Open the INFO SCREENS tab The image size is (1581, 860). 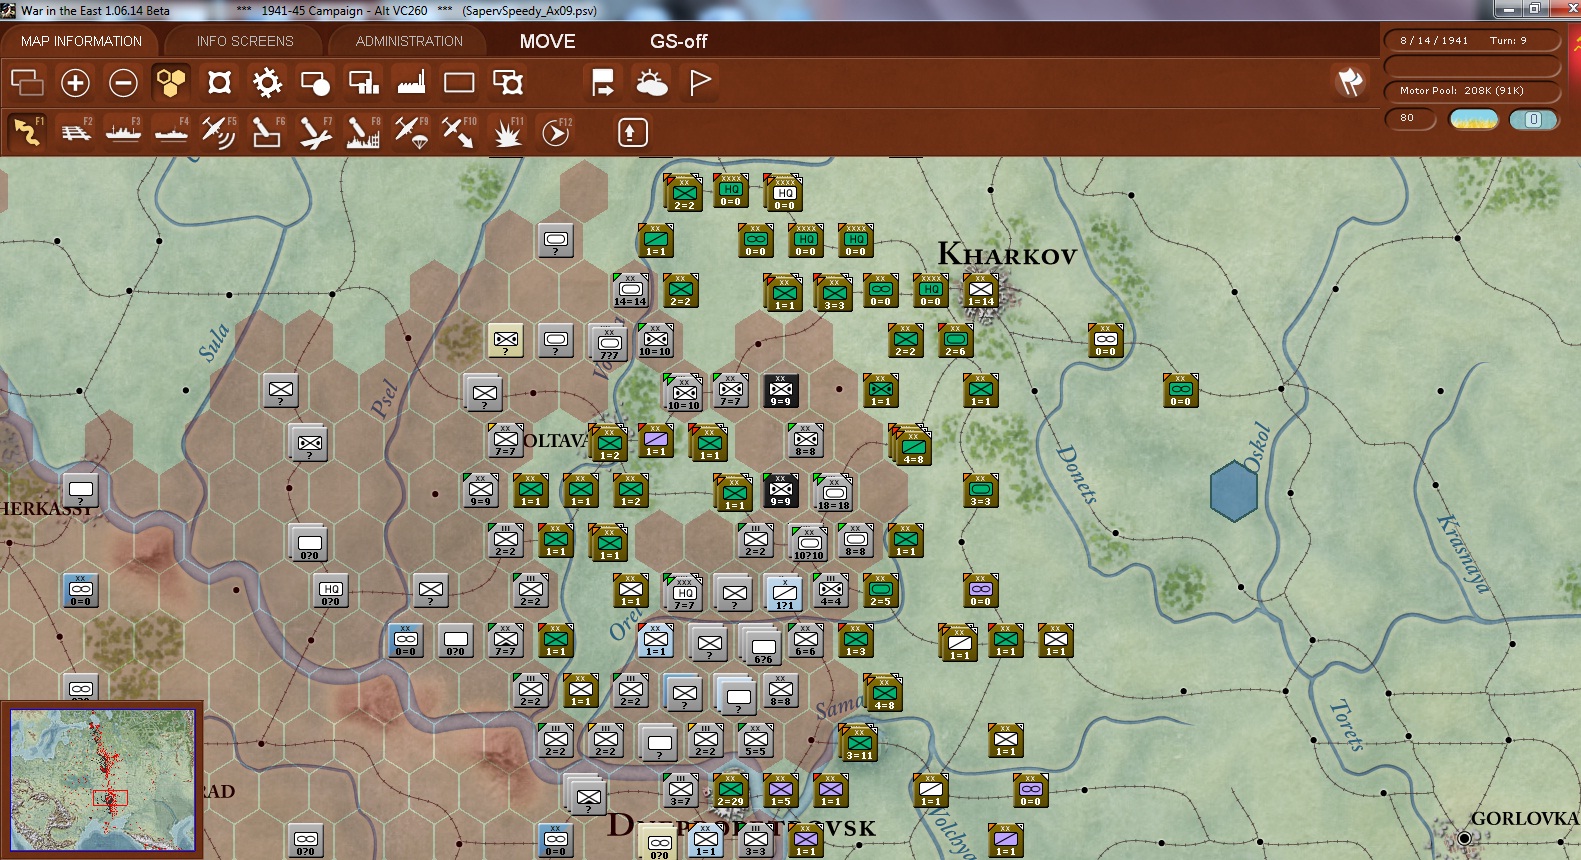(245, 41)
